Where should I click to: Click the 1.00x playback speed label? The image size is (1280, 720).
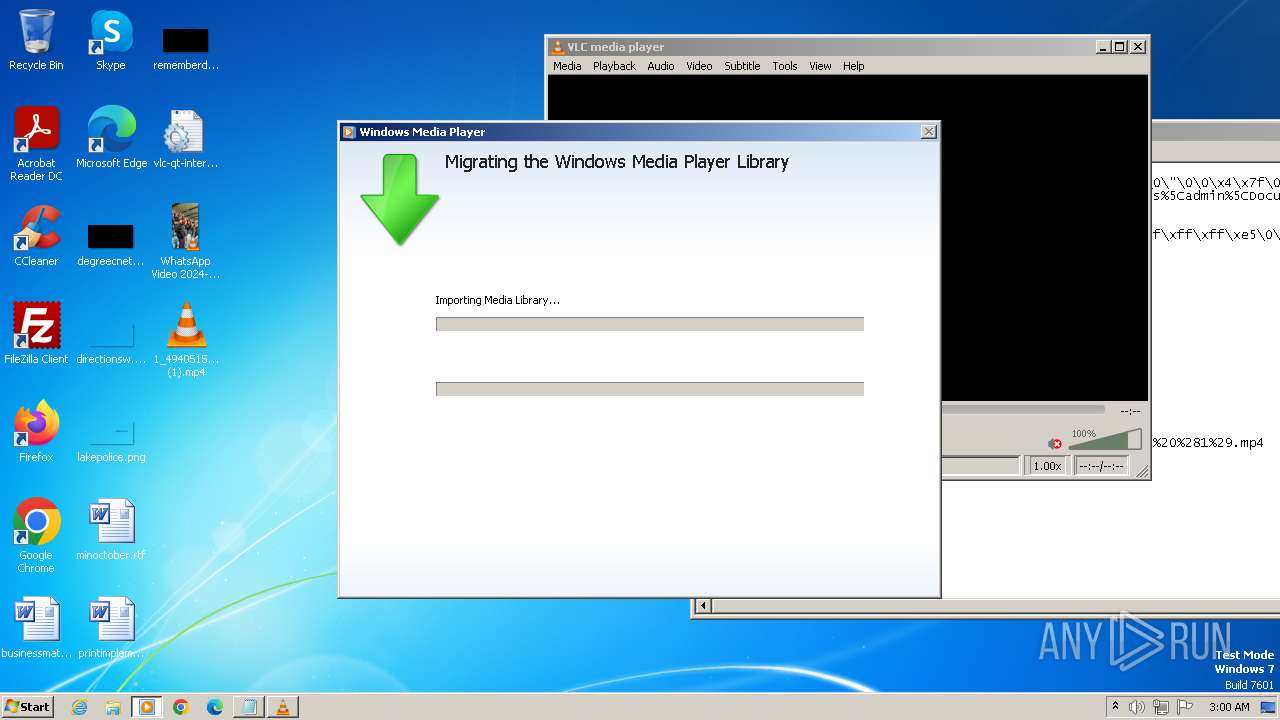(x=1047, y=466)
